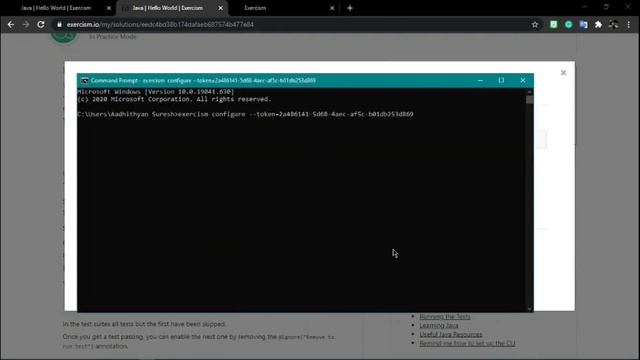This screenshot has width=640, height=360.
Task: Close the Exercism tab
Action: [x=332, y=8]
